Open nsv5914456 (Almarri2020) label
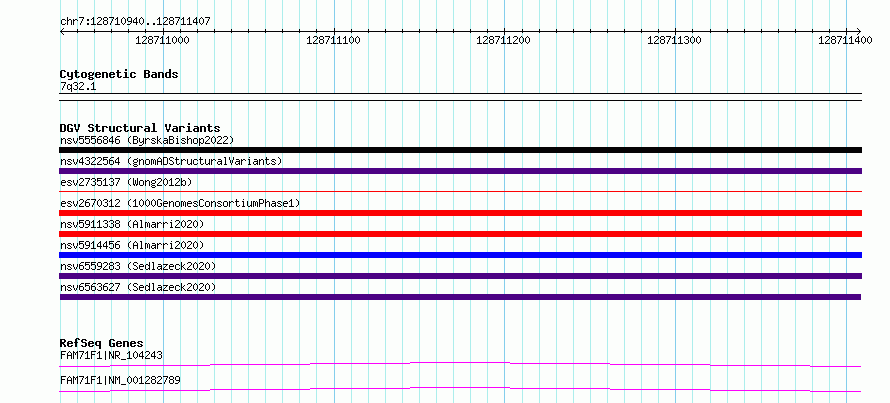Viewport: 890px width, 403px height. click(132, 245)
